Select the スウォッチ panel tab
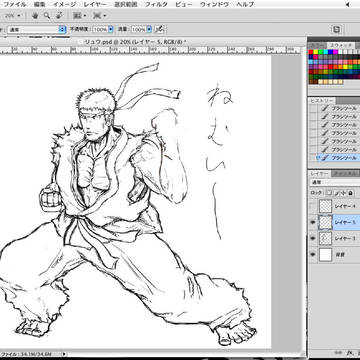Screen dimensions: 360x360 341,45
